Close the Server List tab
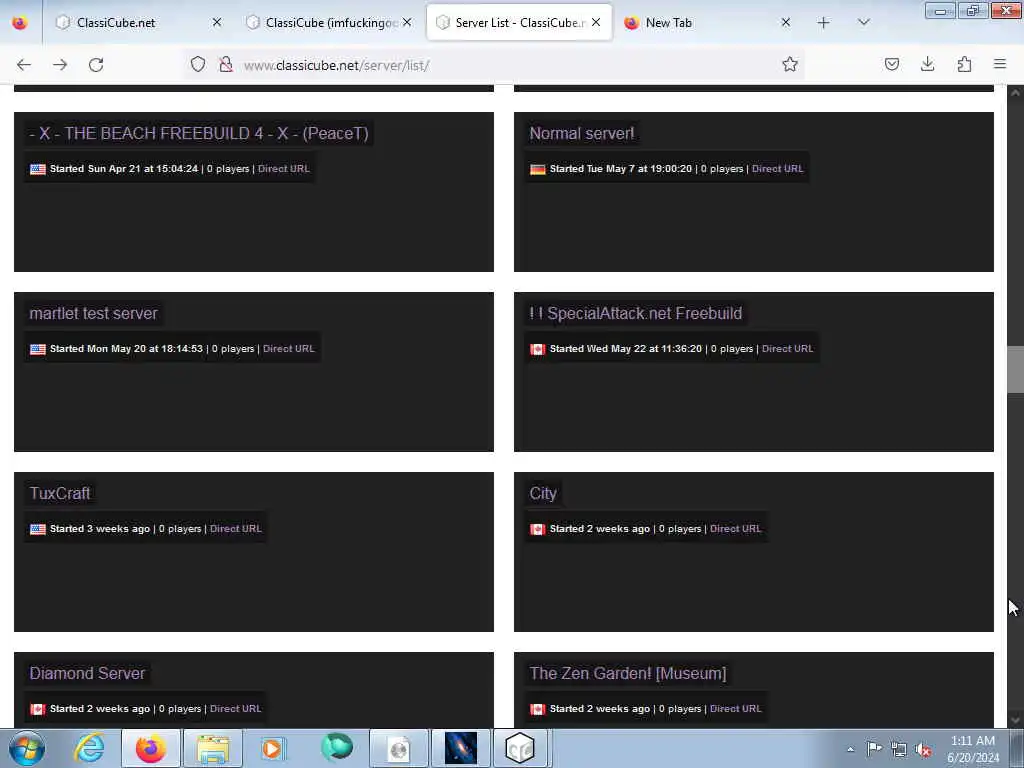The width and height of the screenshot is (1024, 768). coord(596,23)
